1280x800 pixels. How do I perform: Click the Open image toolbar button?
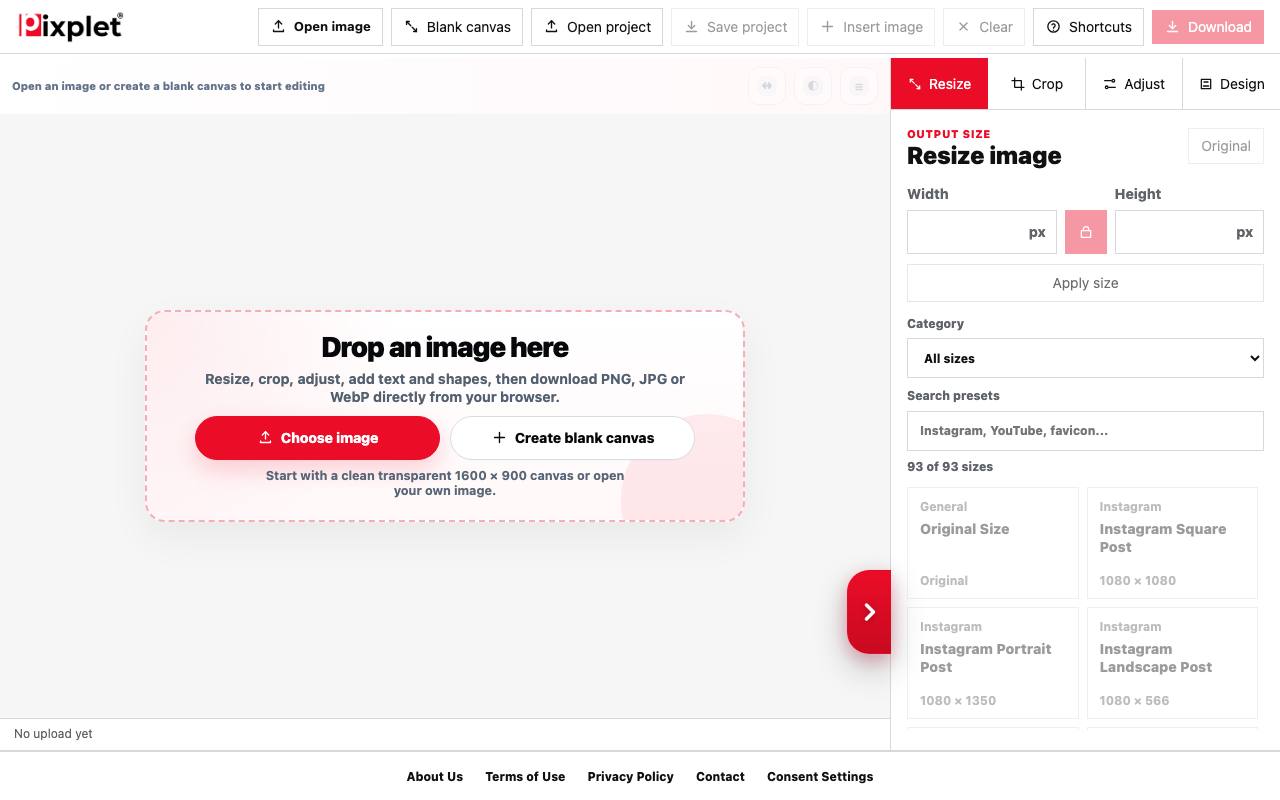(x=320, y=27)
